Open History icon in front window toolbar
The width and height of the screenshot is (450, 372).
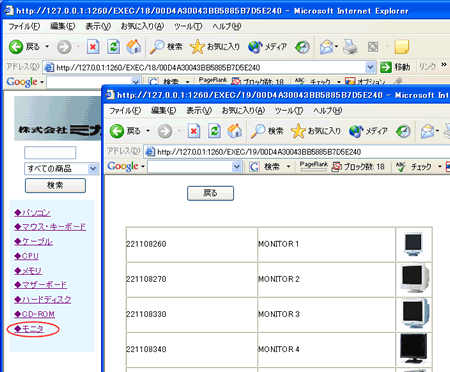[403, 131]
